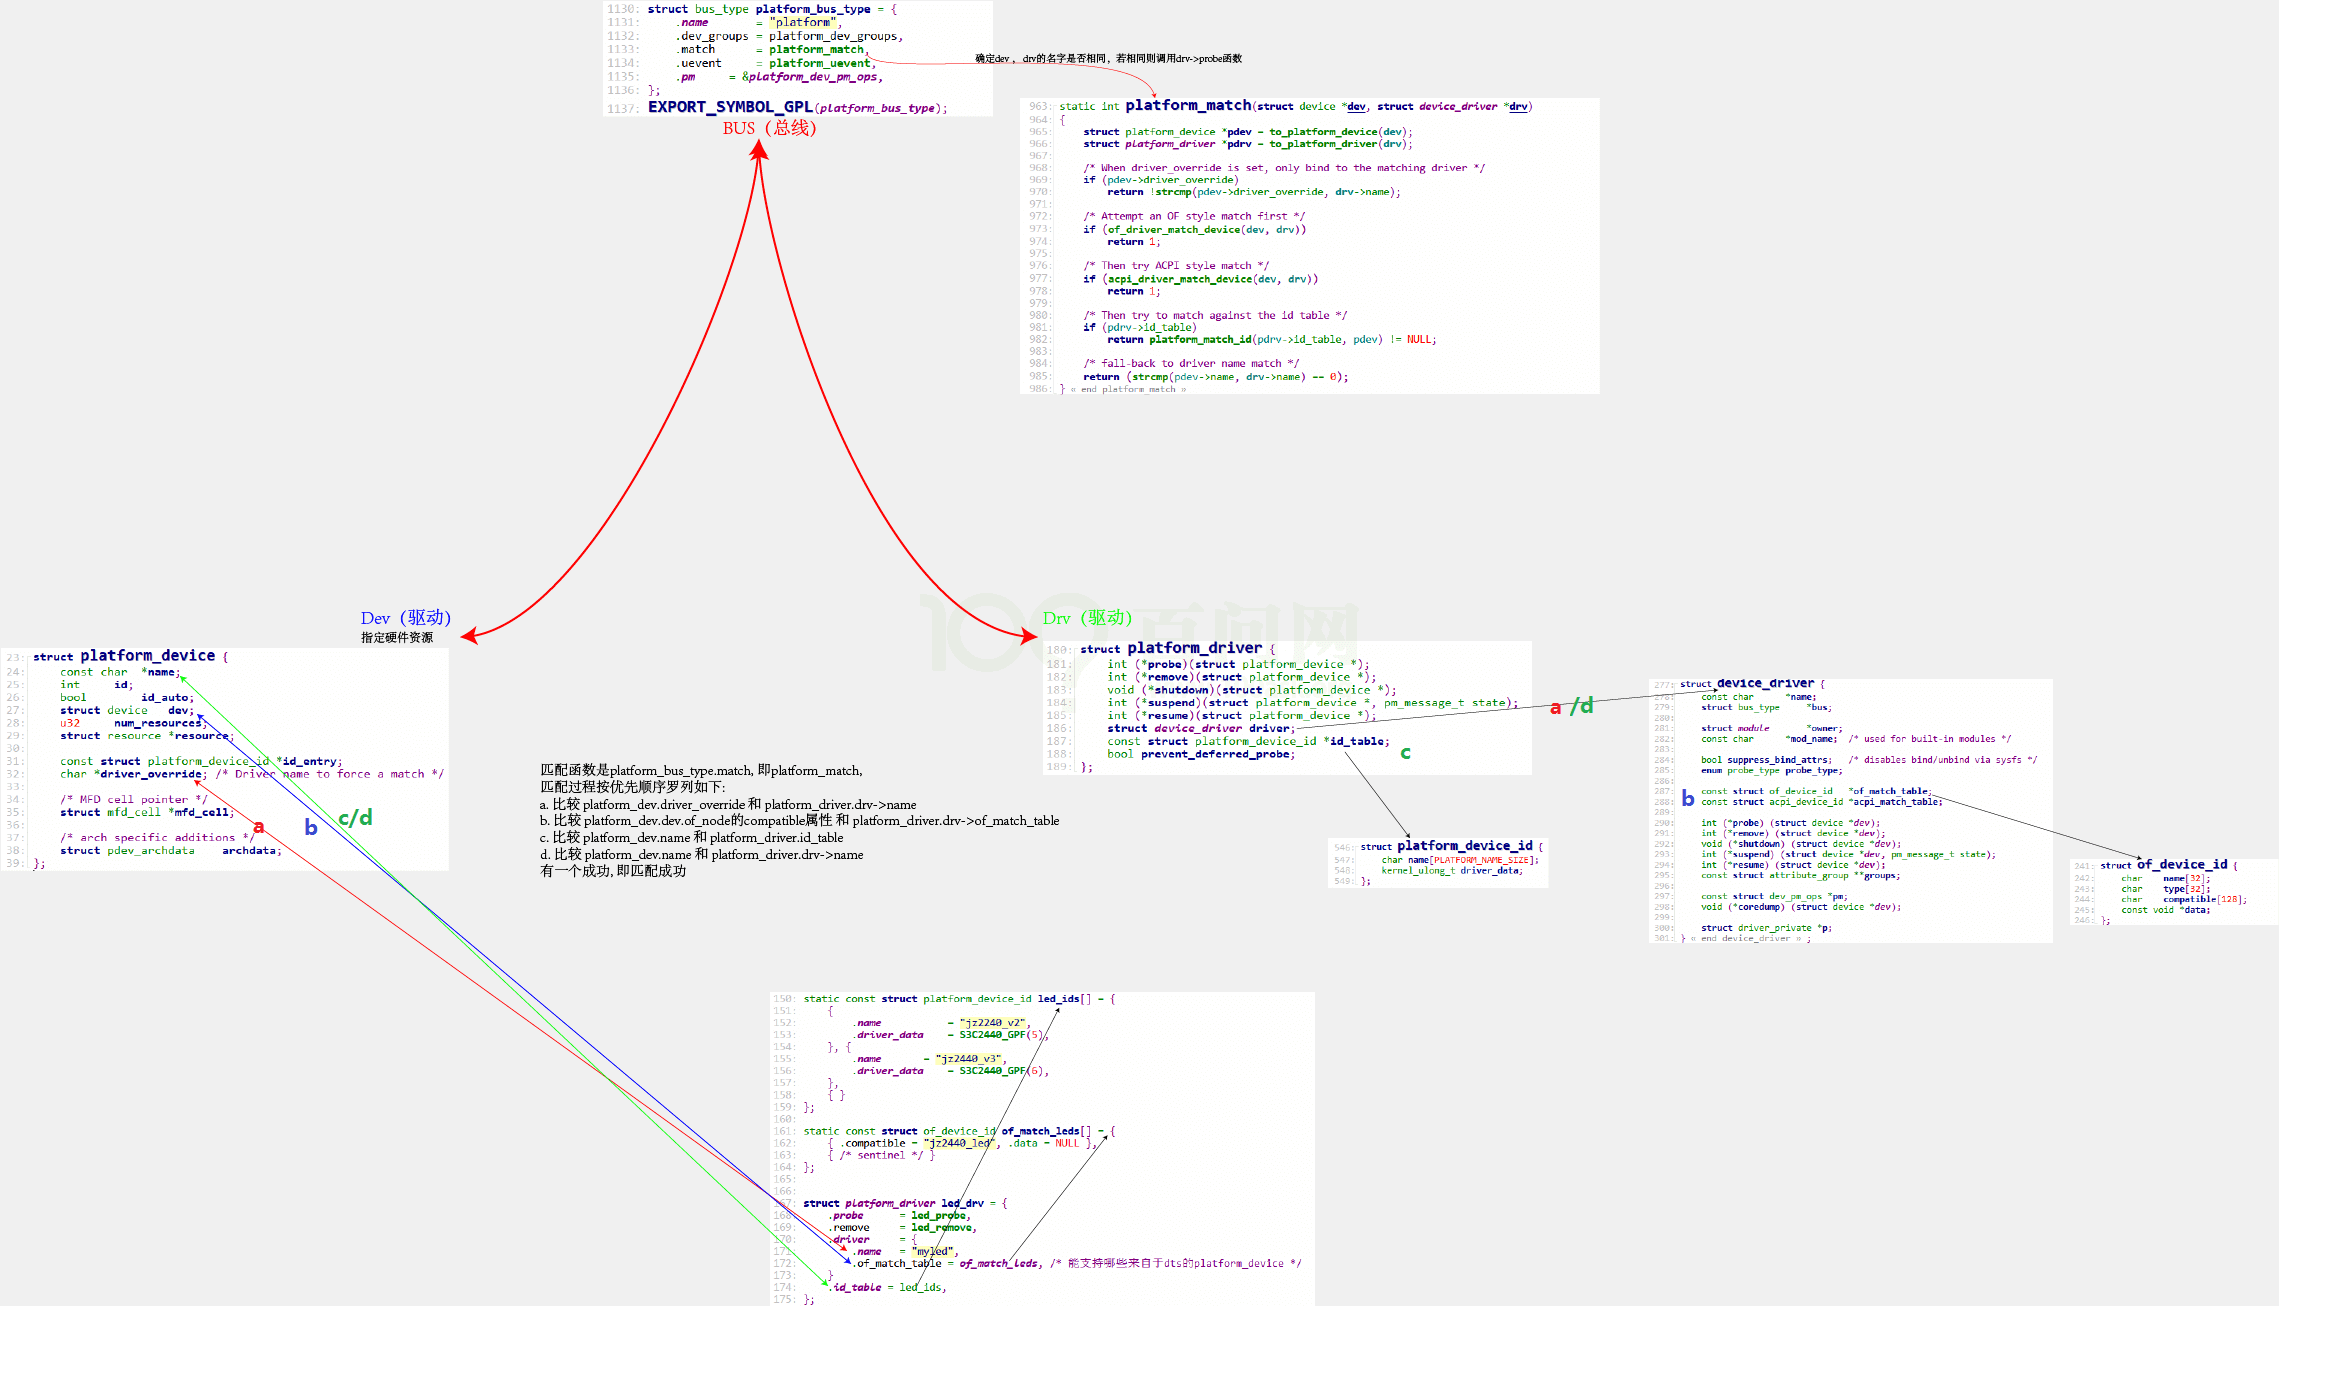Click EXPORT_SYMBOL_GPL text in bus code

click(729, 107)
